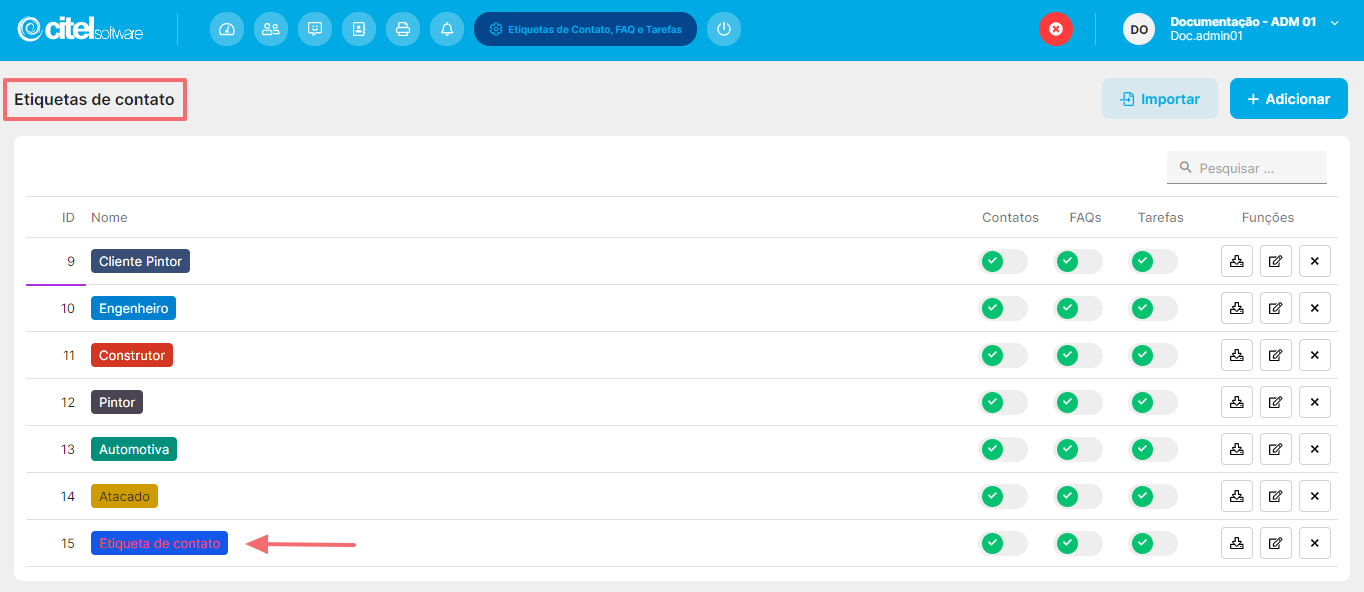Open the chat message icon
Screen dimensions: 1364x592
315,29
